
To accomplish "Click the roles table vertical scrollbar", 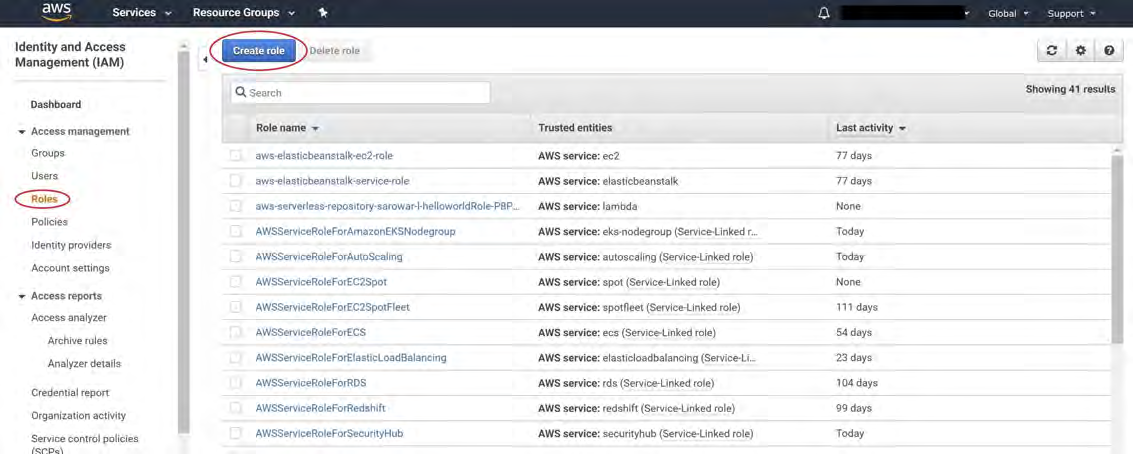I will click(x=1119, y=249).
